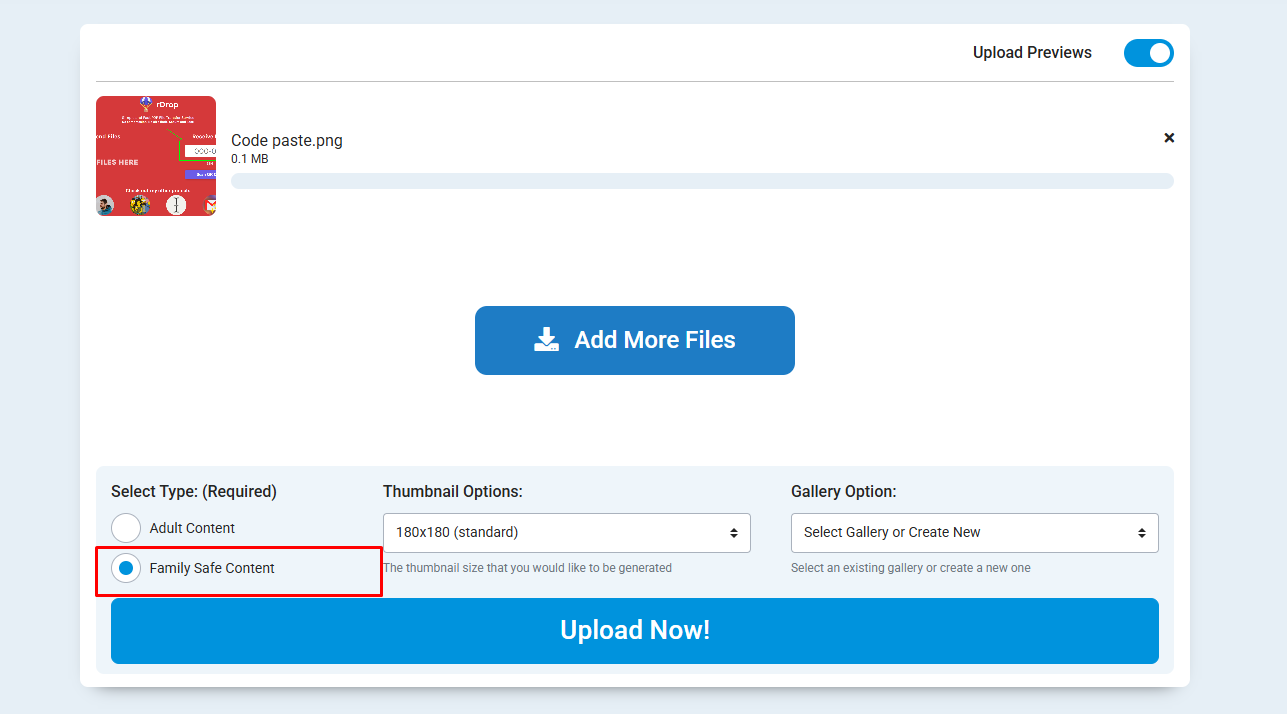Select the Adult Content radio button

pos(126,528)
